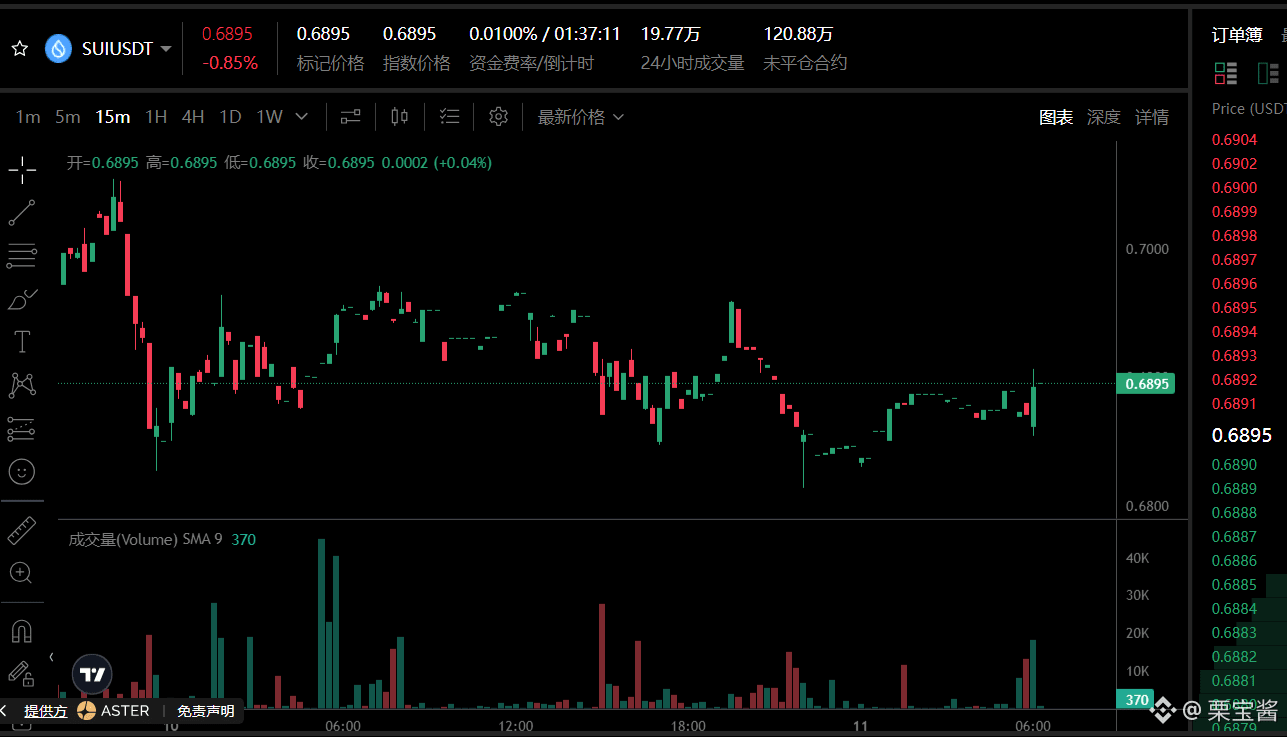Click the 指数价格 index price label
Viewport: 1287px width, 737px height.
(417, 63)
